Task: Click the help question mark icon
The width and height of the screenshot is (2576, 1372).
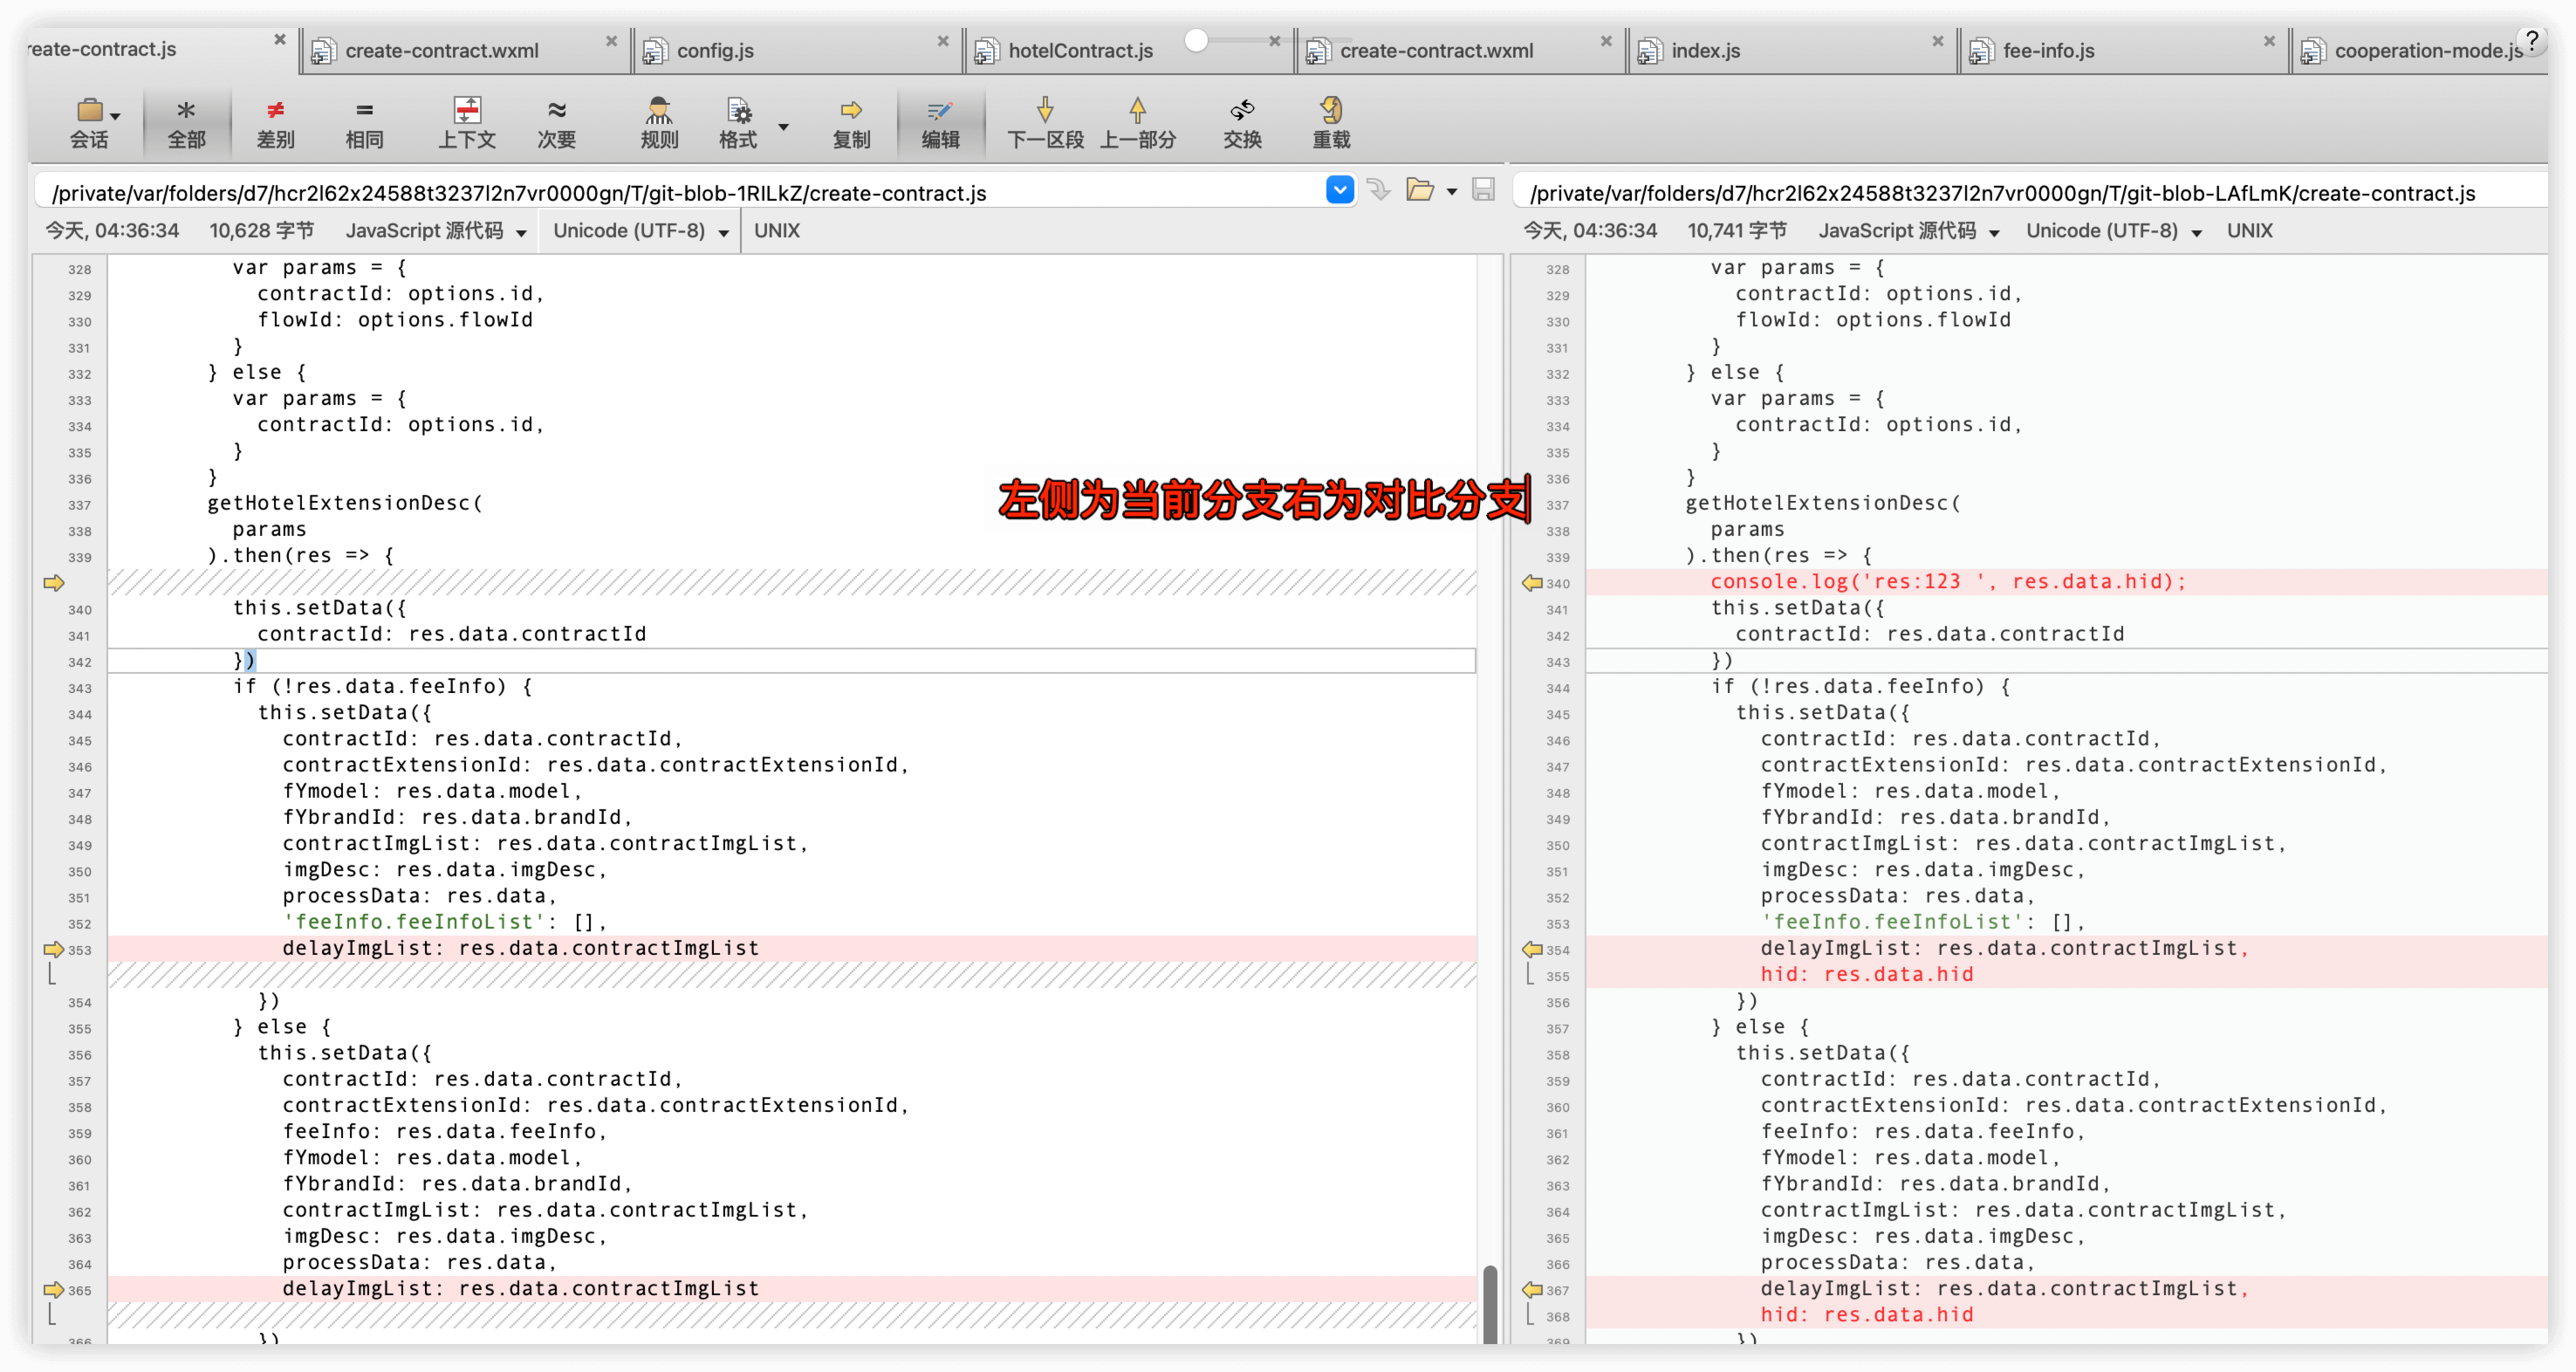Action: [2531, 41]
